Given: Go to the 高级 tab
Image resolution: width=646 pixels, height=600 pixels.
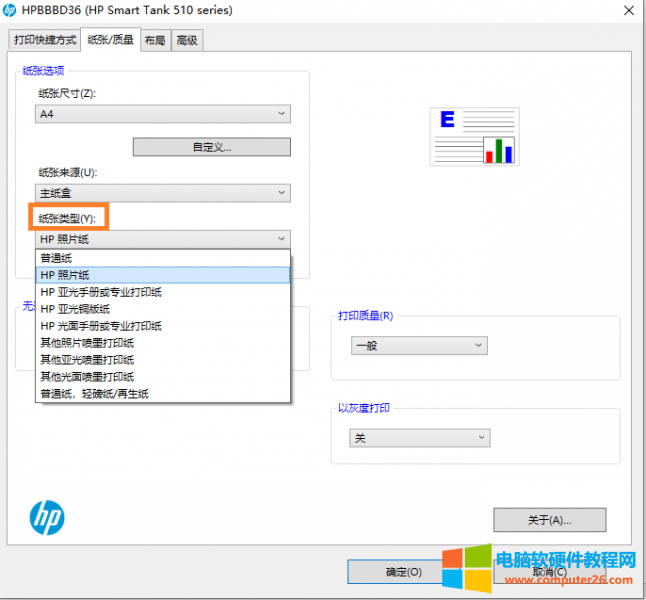Looking at the screenshot, I should [x=186, y=40].
